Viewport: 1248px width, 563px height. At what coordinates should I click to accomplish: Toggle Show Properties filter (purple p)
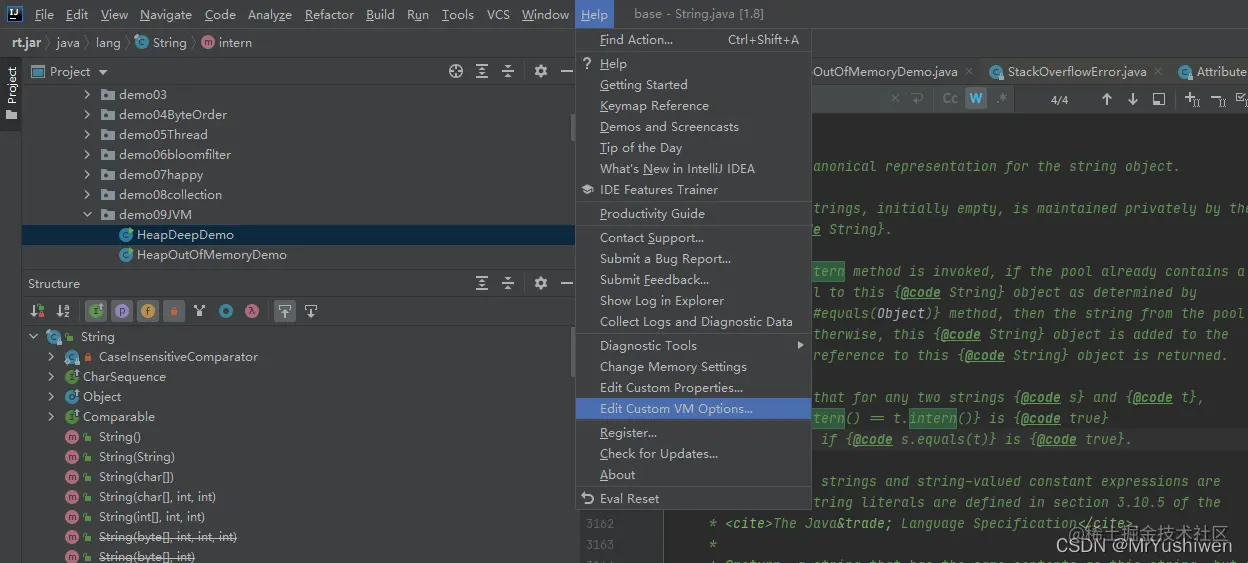122,311
